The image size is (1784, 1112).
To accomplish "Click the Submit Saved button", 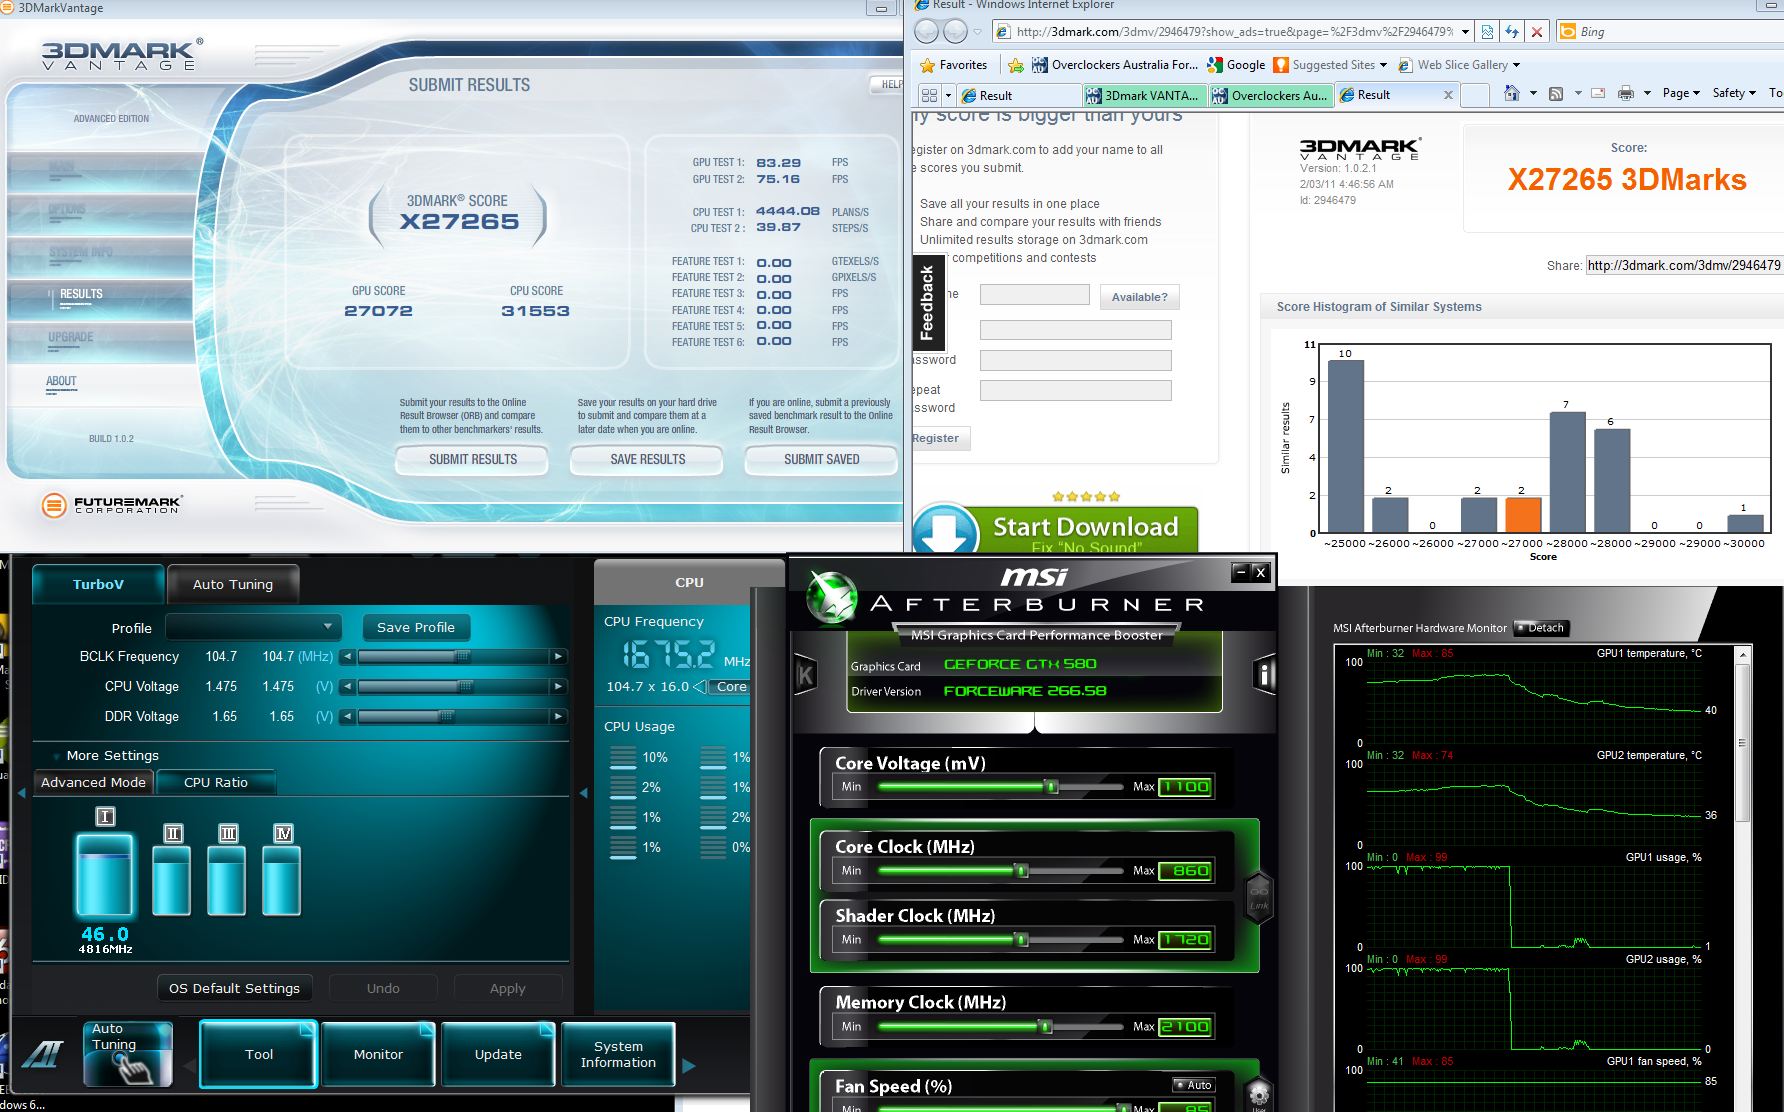I will [x=821, y=459].
